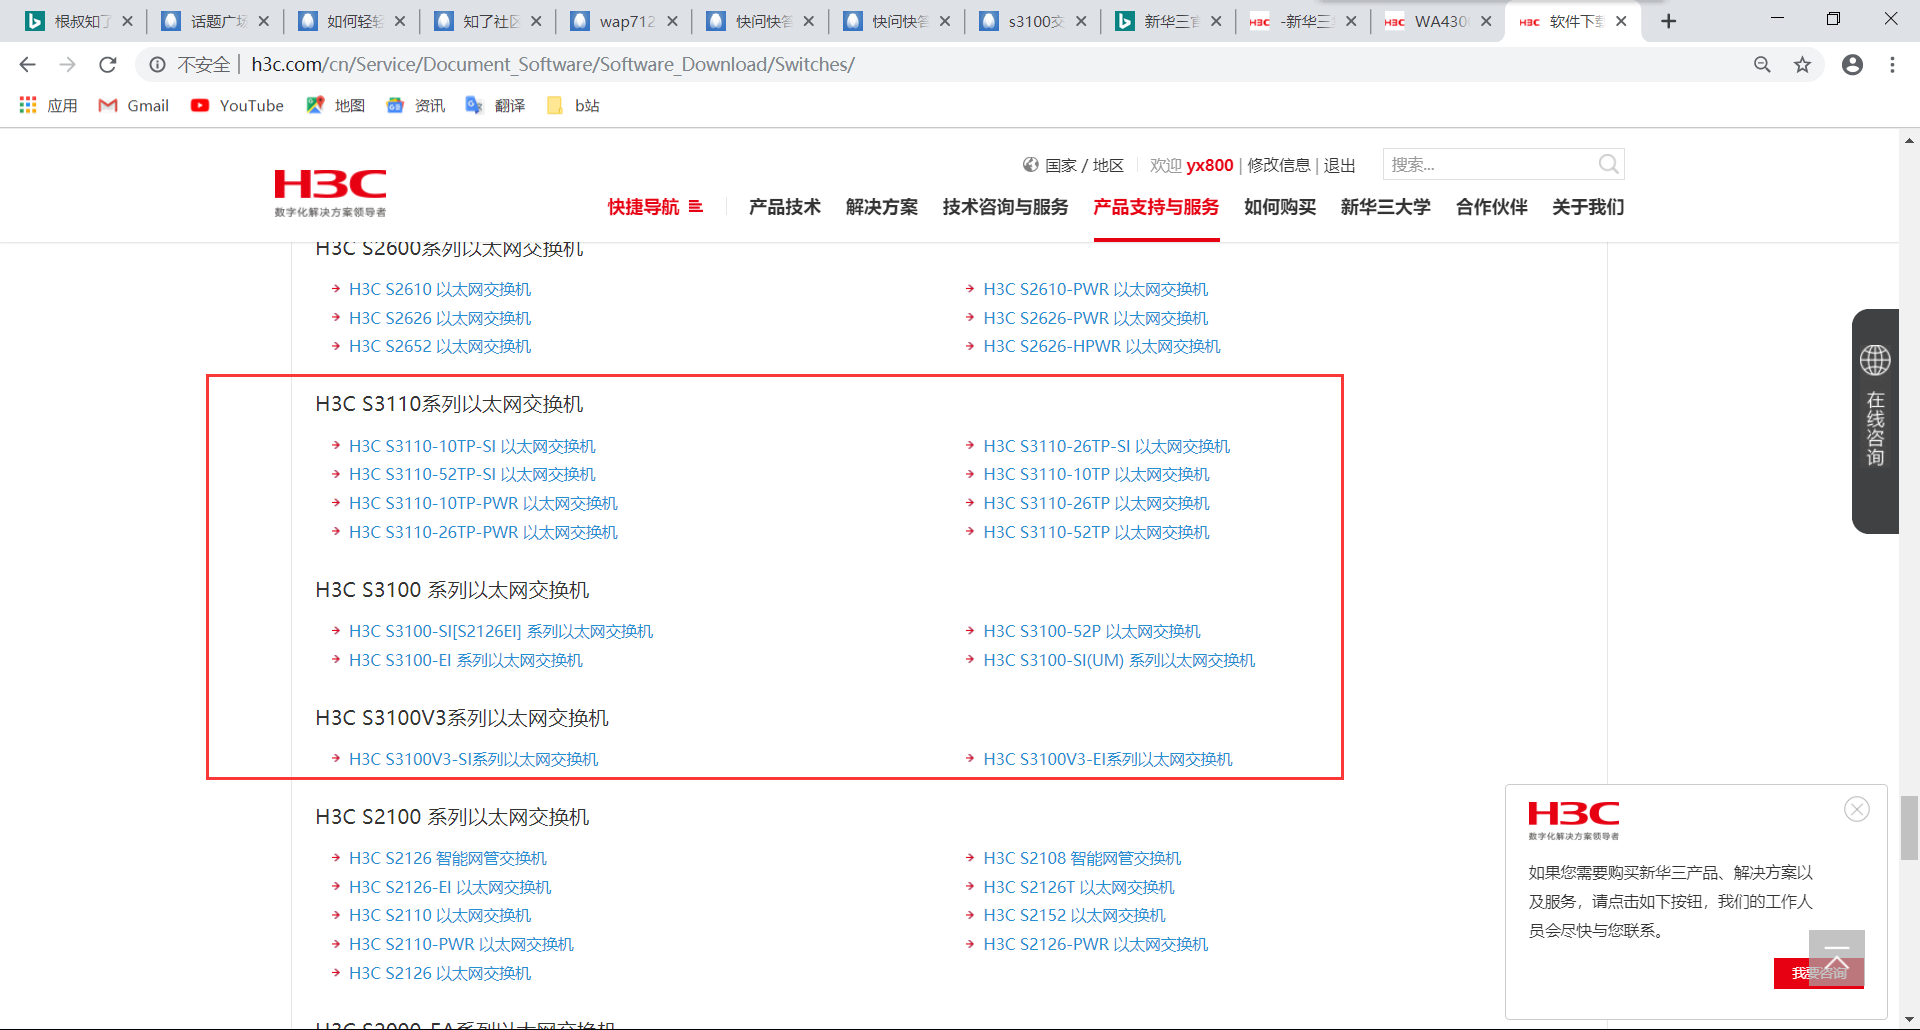1920x1030 pixels.
Task: Open the 关于我们 menu
Action: [x=1588, y=207]
